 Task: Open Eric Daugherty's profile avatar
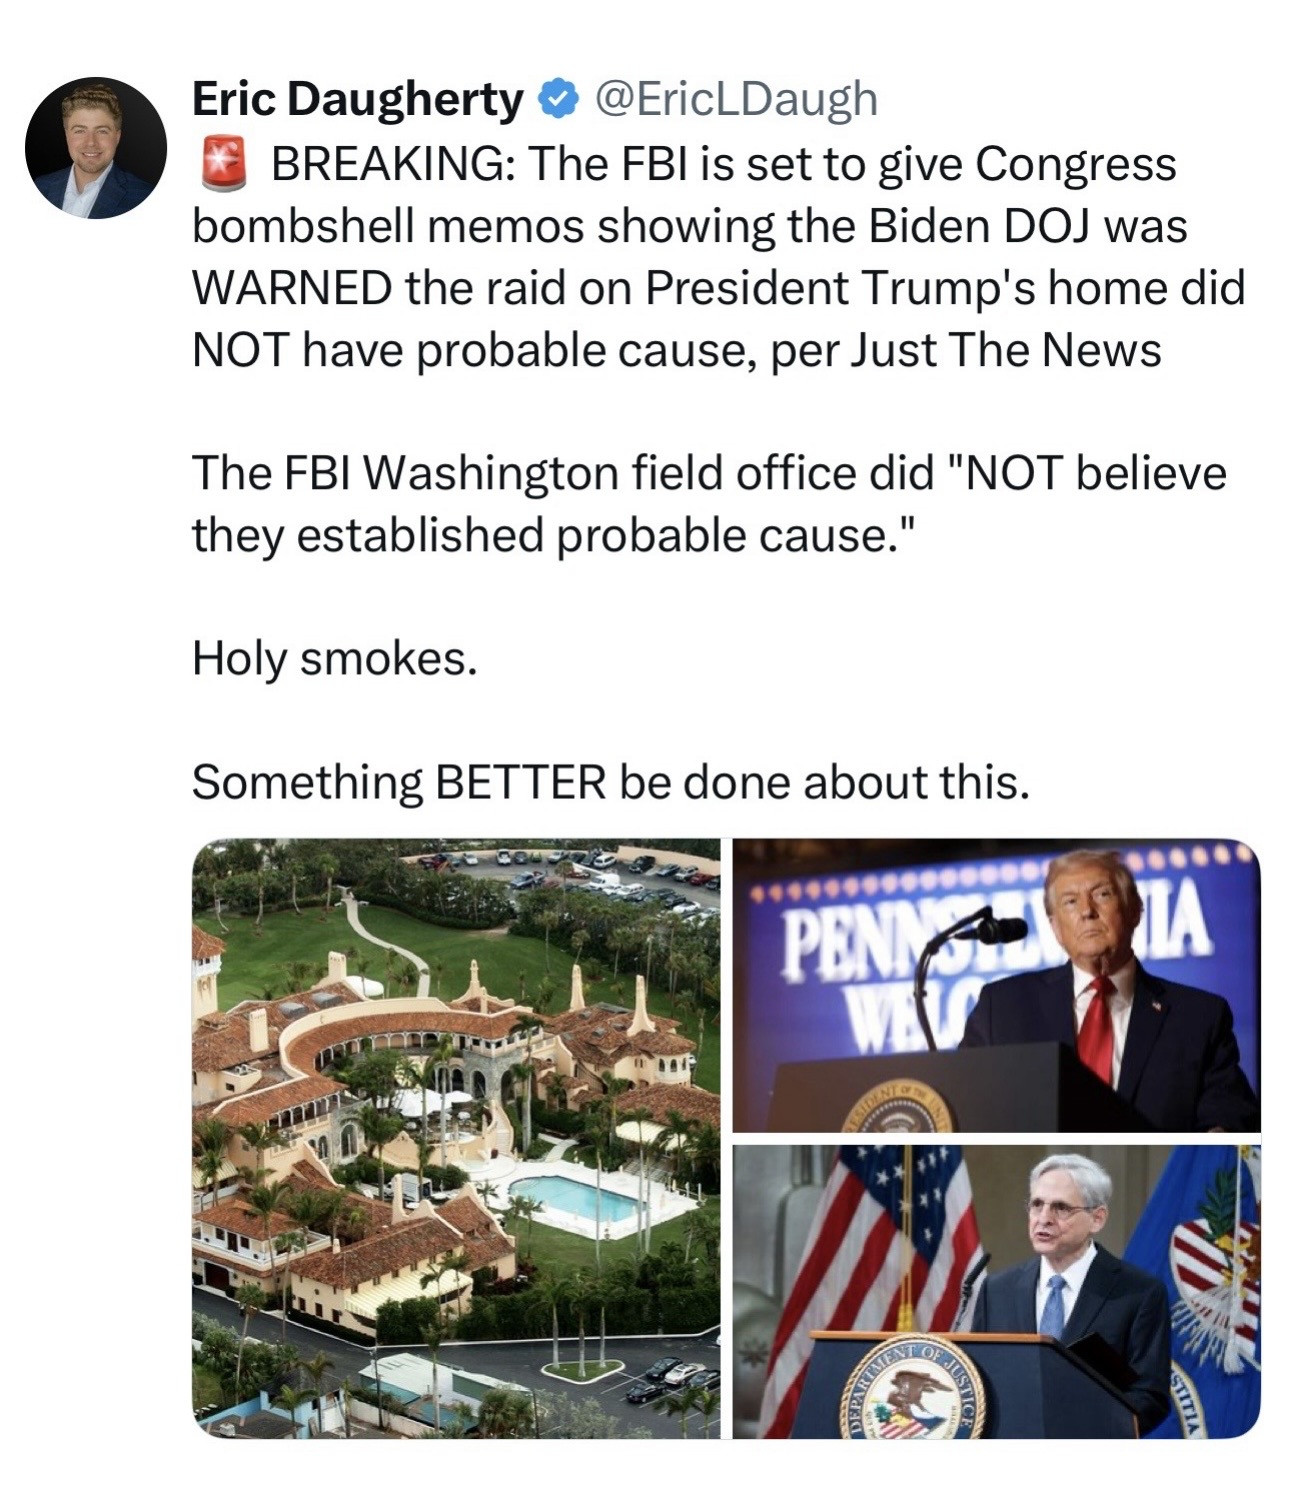pos(96,148)
